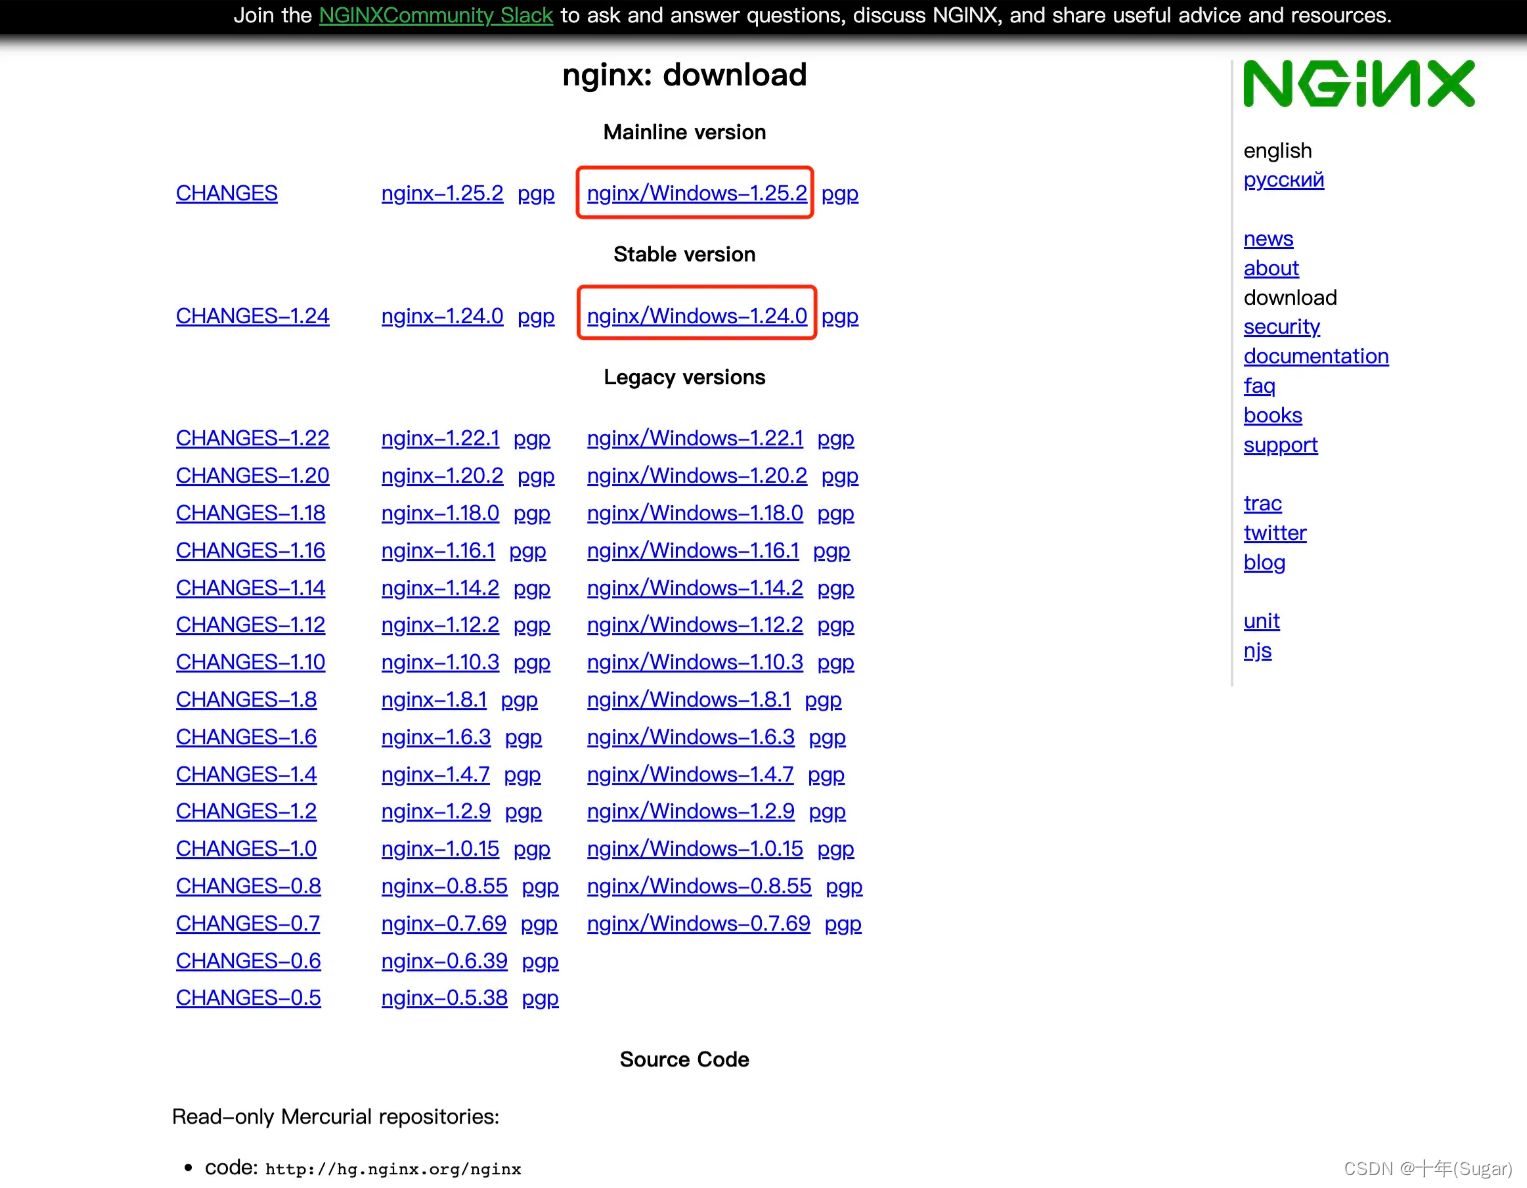Download nginx-1.14.2 source
The image size is (1527, 1188).
(440, 588)
